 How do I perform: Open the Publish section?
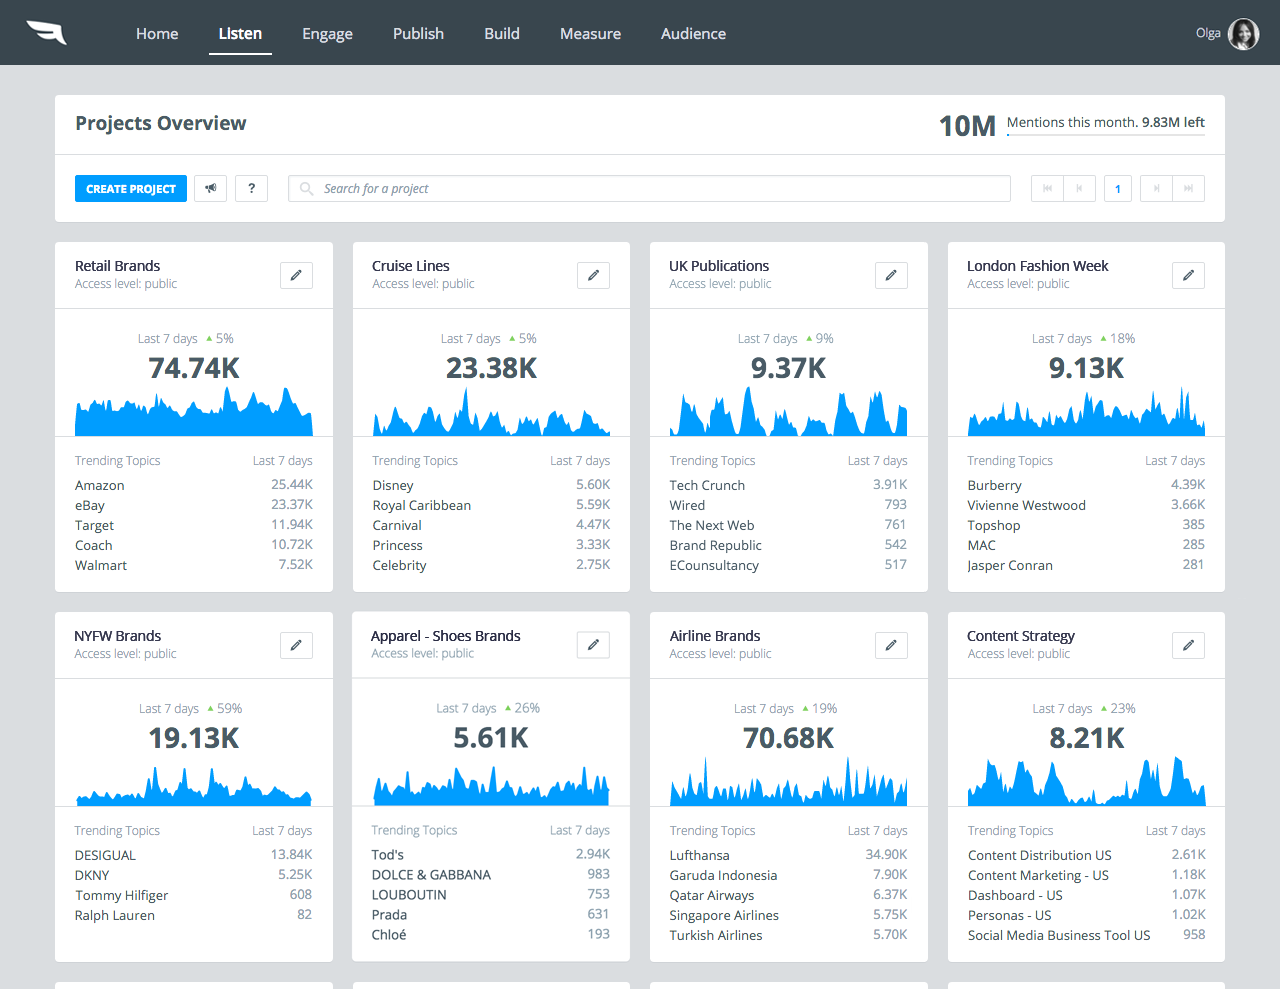418,33
